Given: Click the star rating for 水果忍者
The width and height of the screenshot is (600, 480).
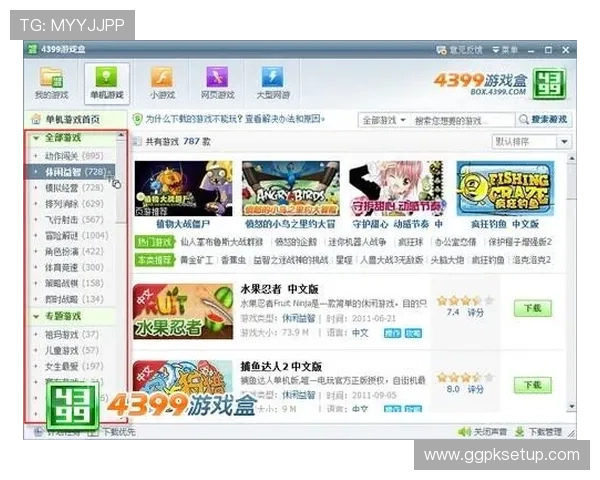Looking at the screenshot, I should 465,300.
